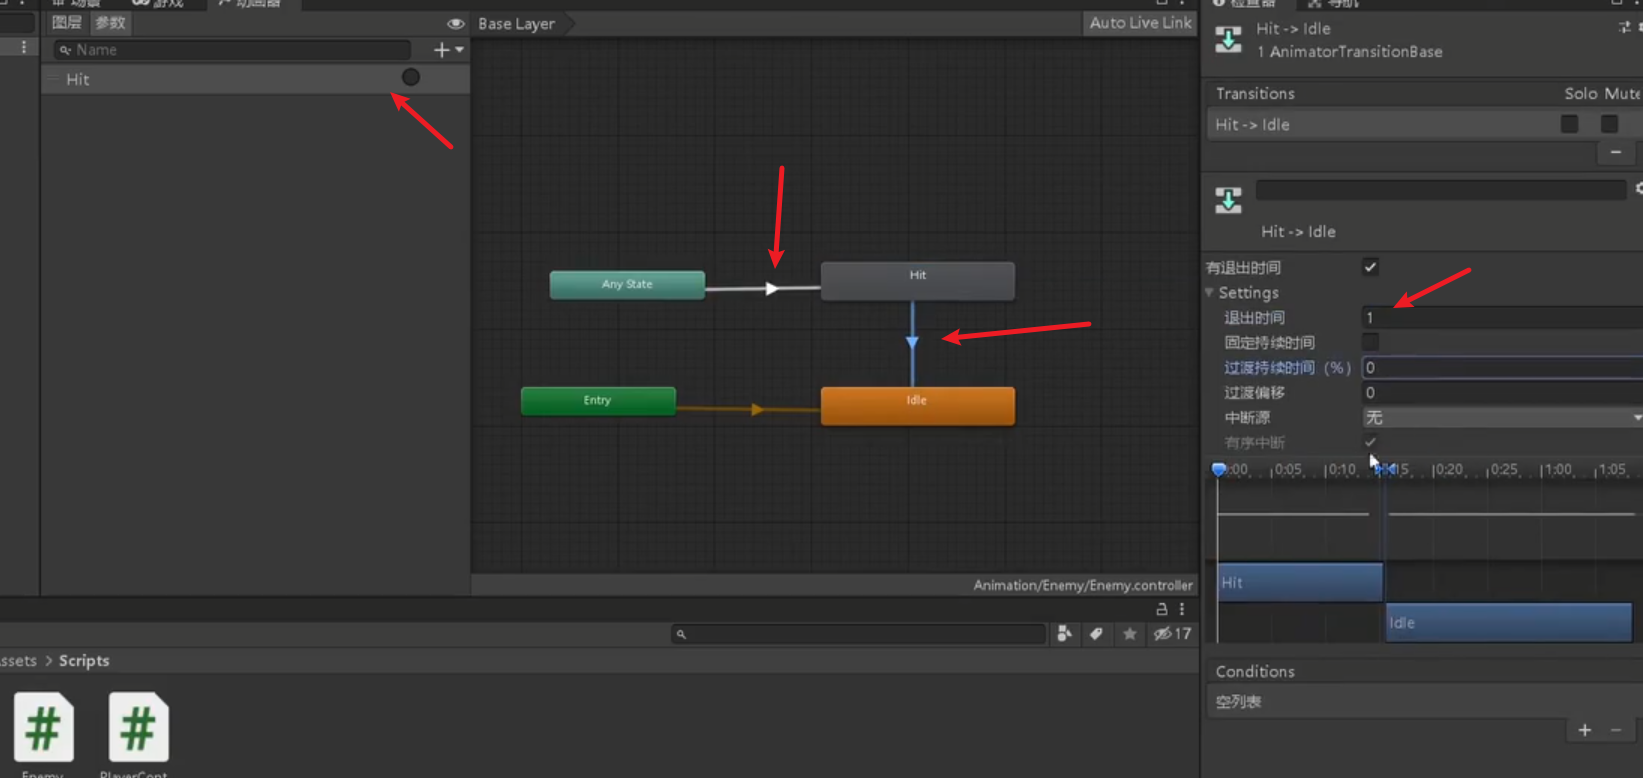This screenshot has width=1643, height=778.
Task: Toggle the Project panel lock icon
Action: click(x=1161, y=608)
